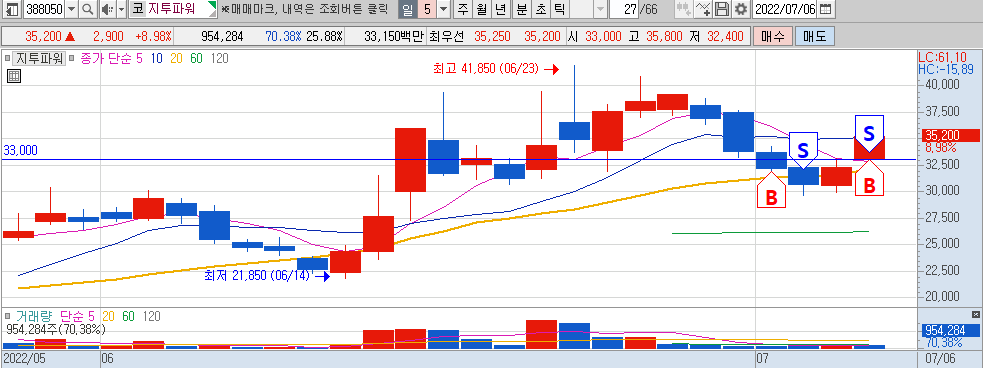Viewport: 983px width, 368px height.
Task: Open the chart settings gear icon
Action: tap(741, 9)
